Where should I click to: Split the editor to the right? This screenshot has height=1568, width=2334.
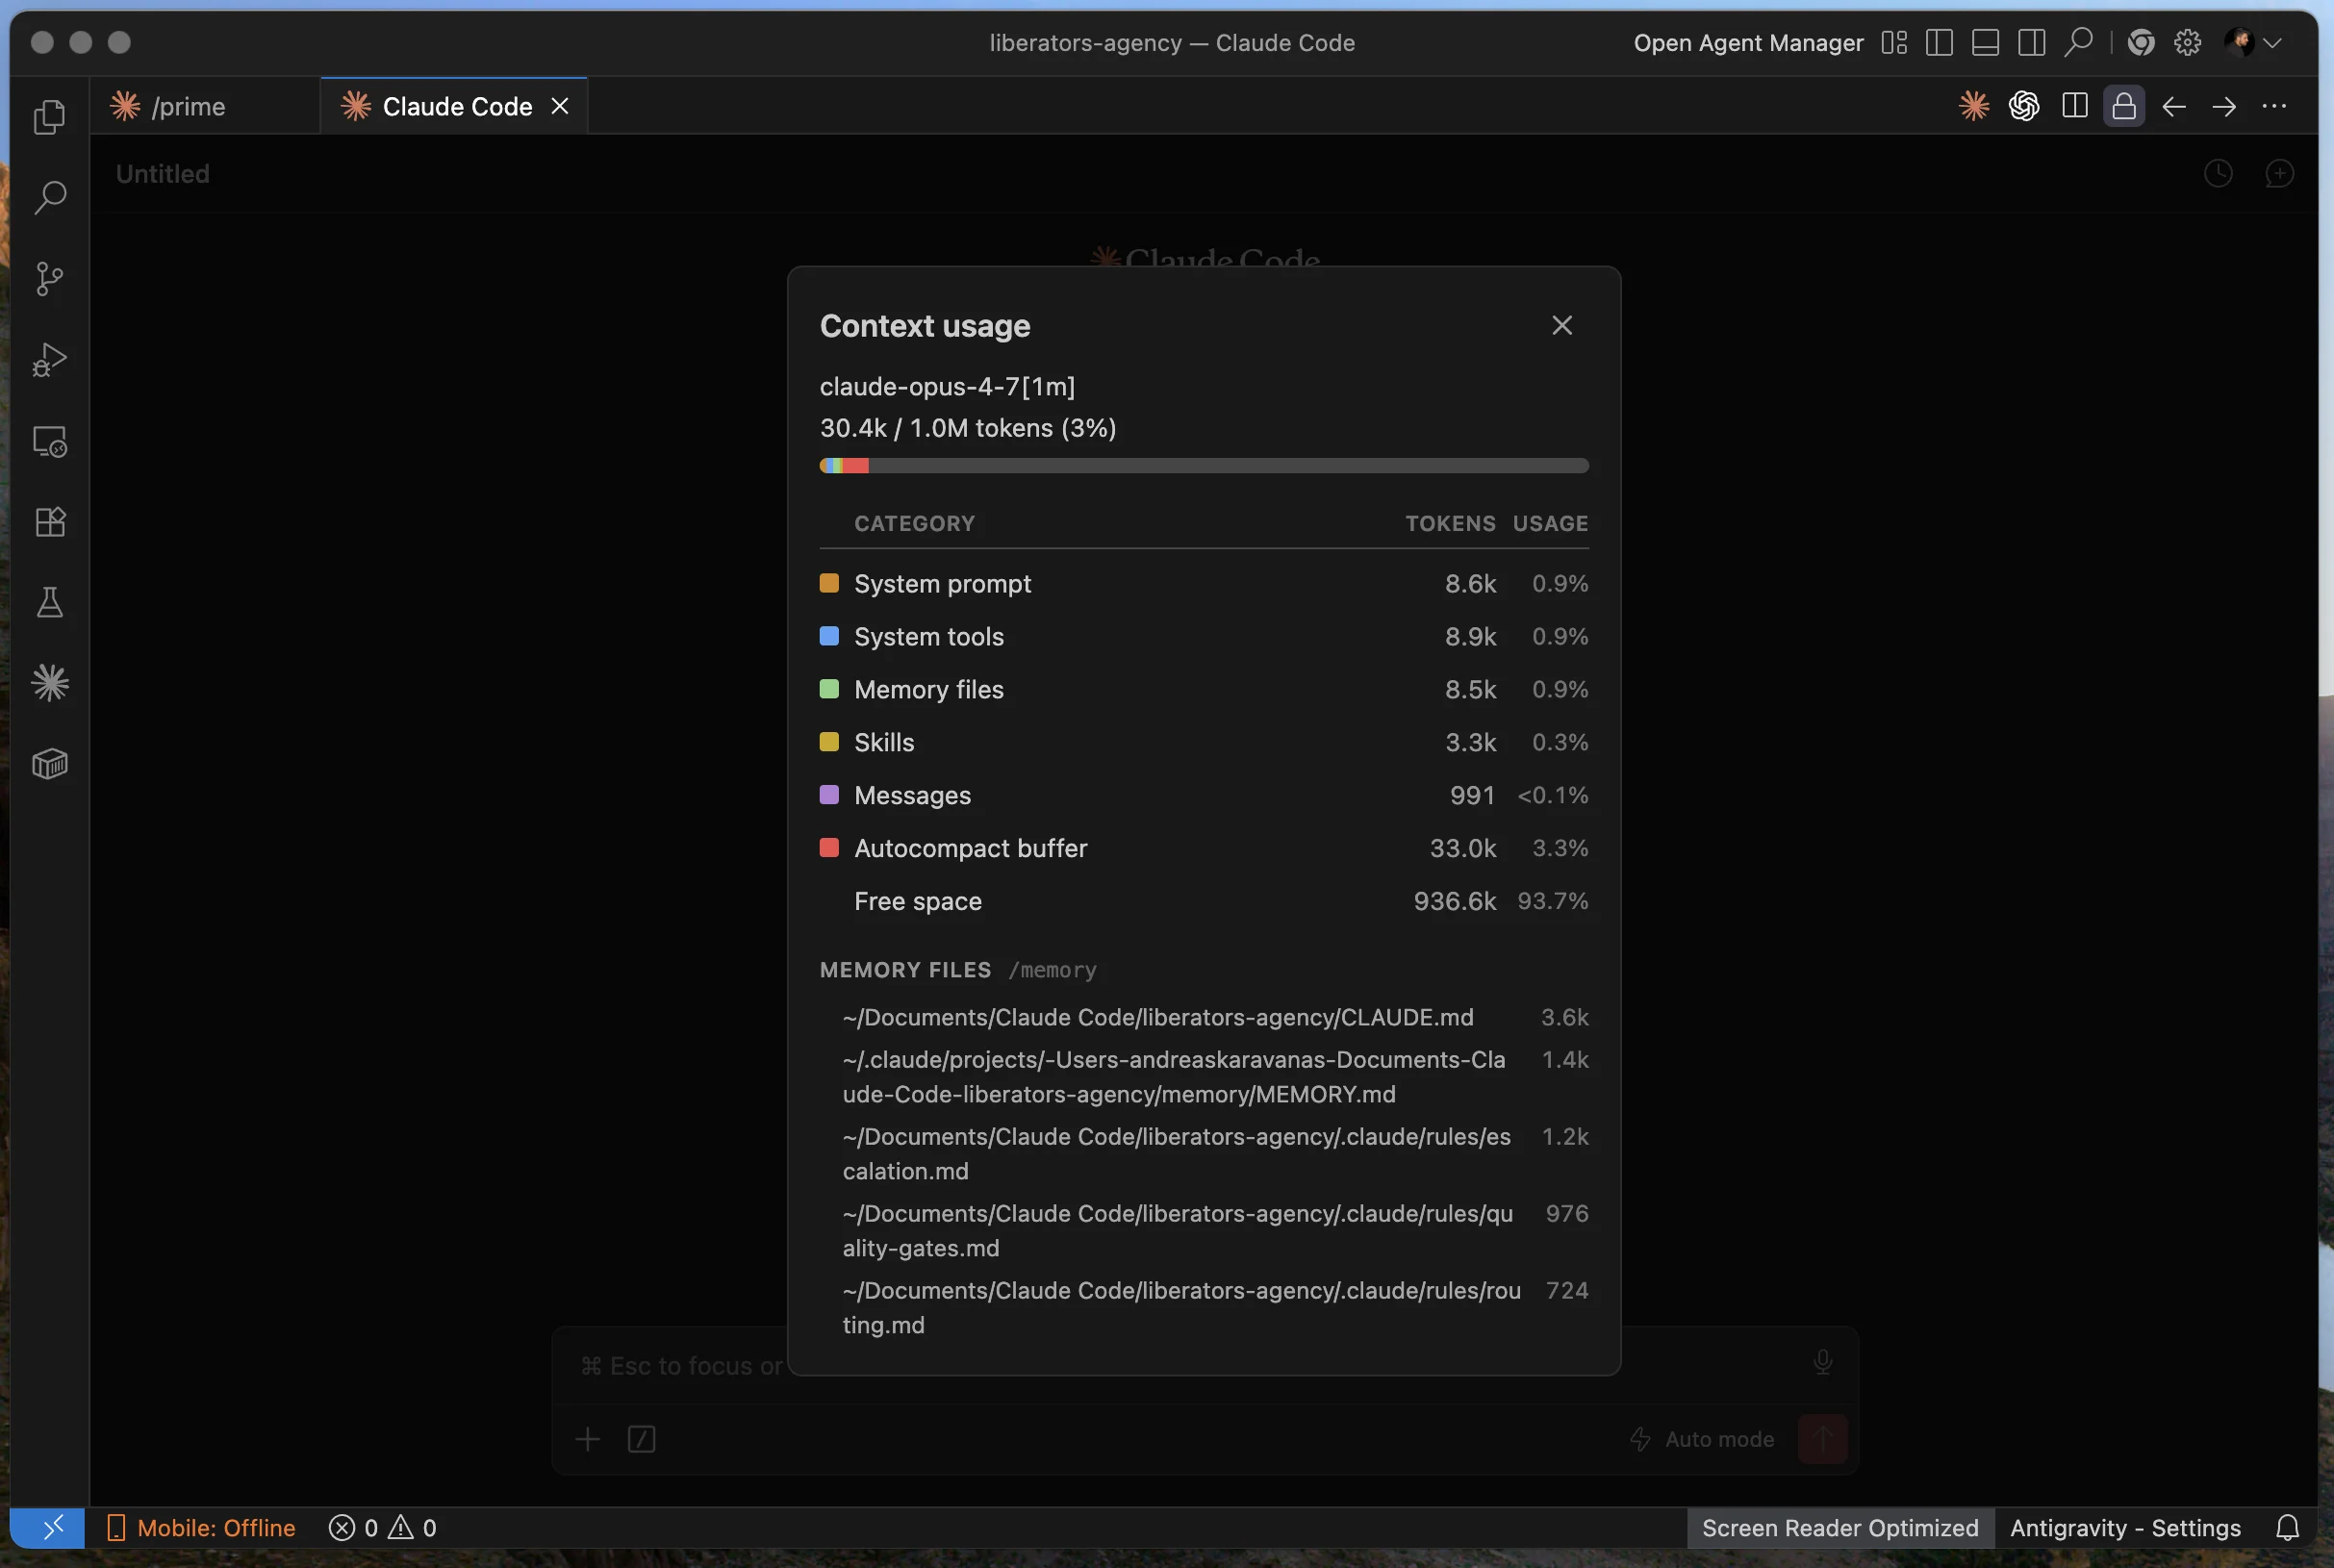tap(2074, 106)
